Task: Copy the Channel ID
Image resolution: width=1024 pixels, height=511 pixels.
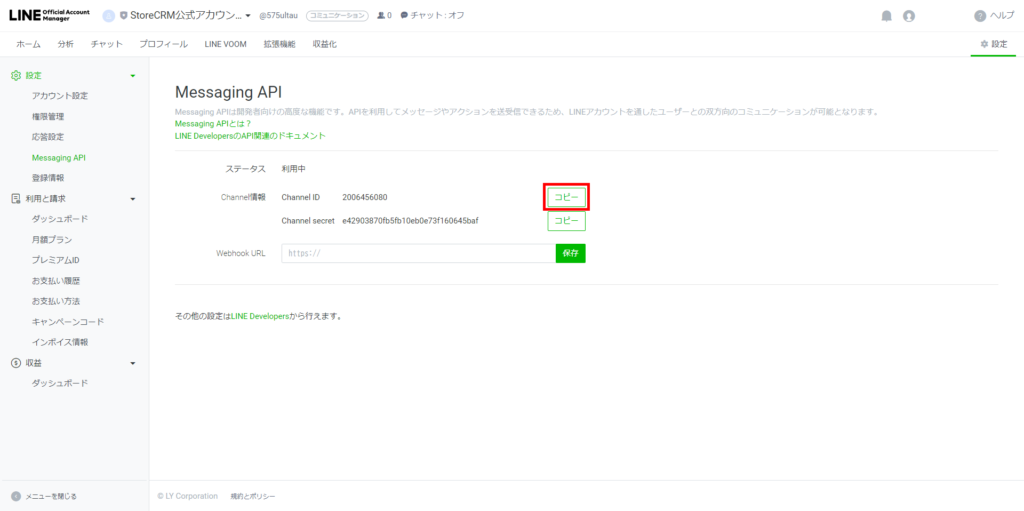Action: pyautogui.click(x=566, y=197)
